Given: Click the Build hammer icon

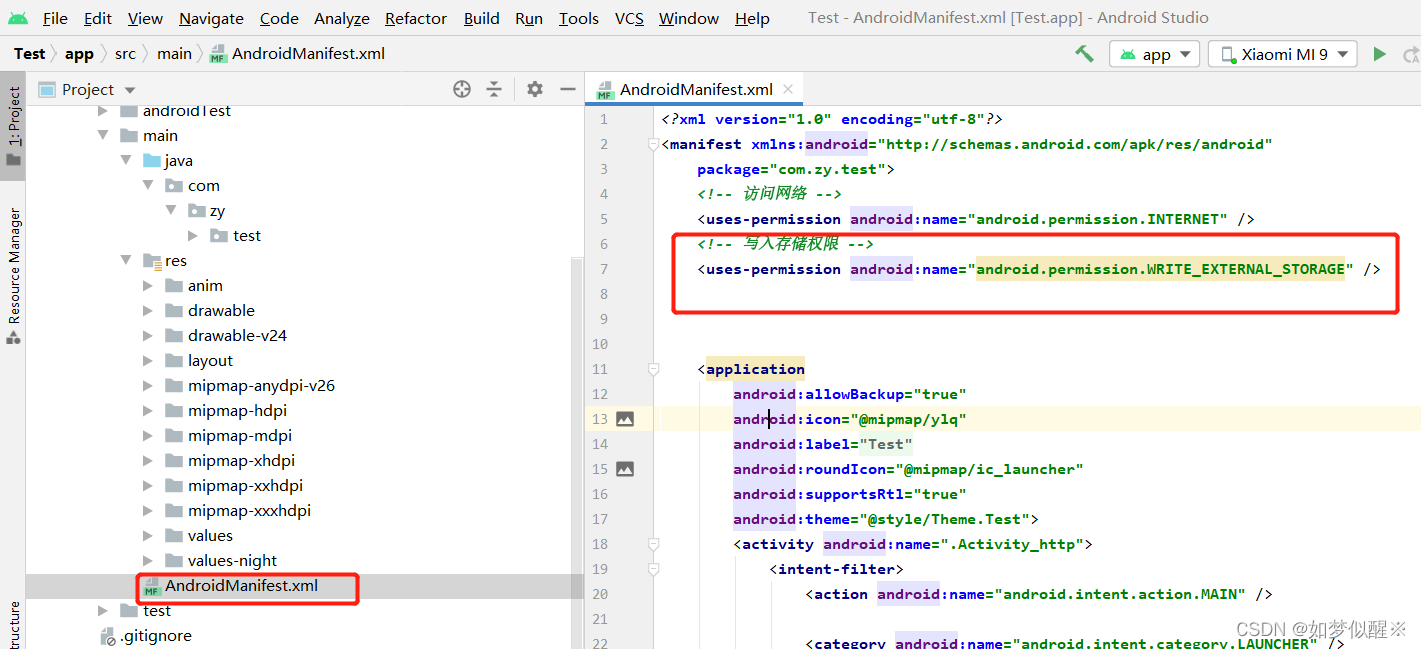Looking at the screenshot, I should pyautogui.click(x=1084, y=54).
